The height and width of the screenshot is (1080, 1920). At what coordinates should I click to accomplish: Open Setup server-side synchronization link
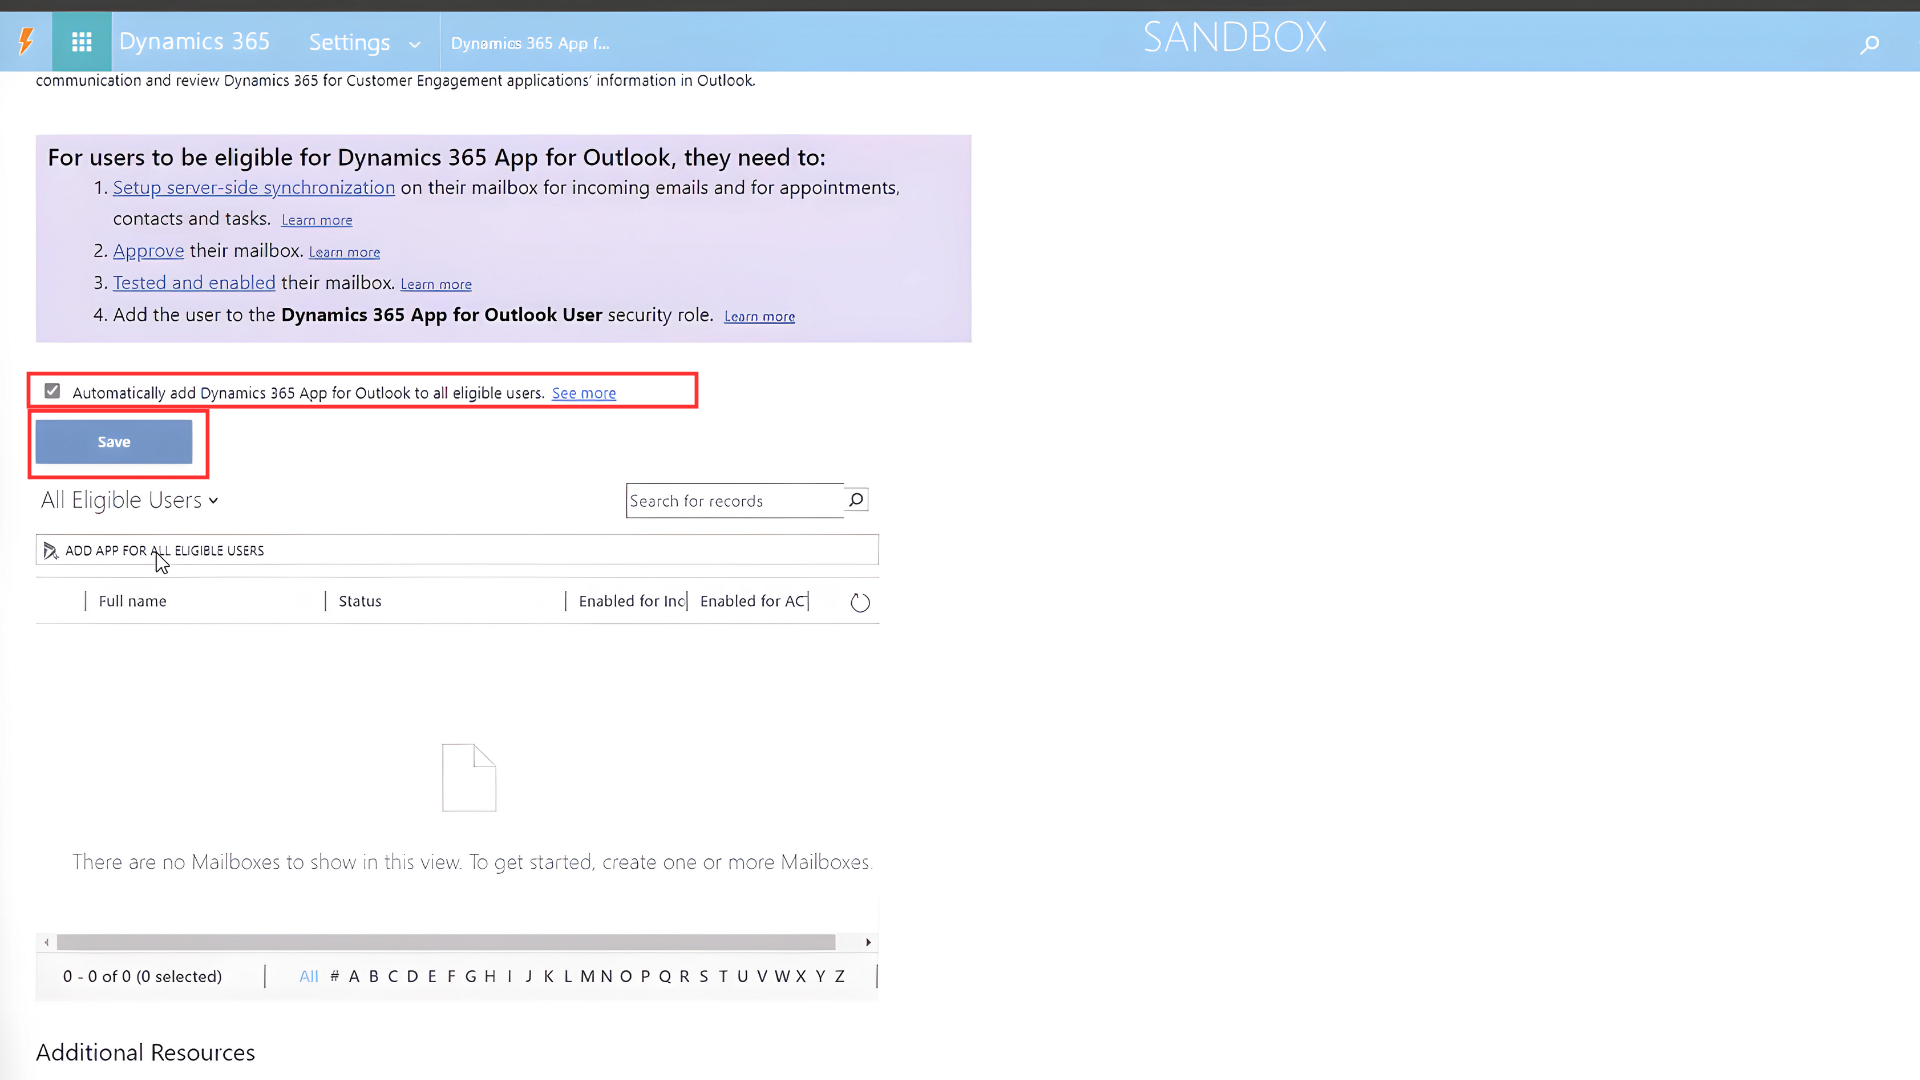click(x=254, y=188)
